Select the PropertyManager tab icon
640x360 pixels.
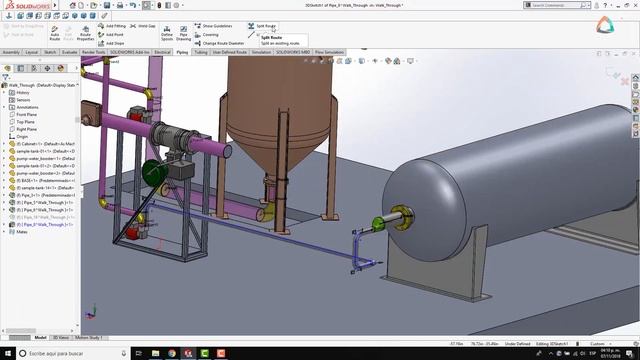[x=20, y=68]
